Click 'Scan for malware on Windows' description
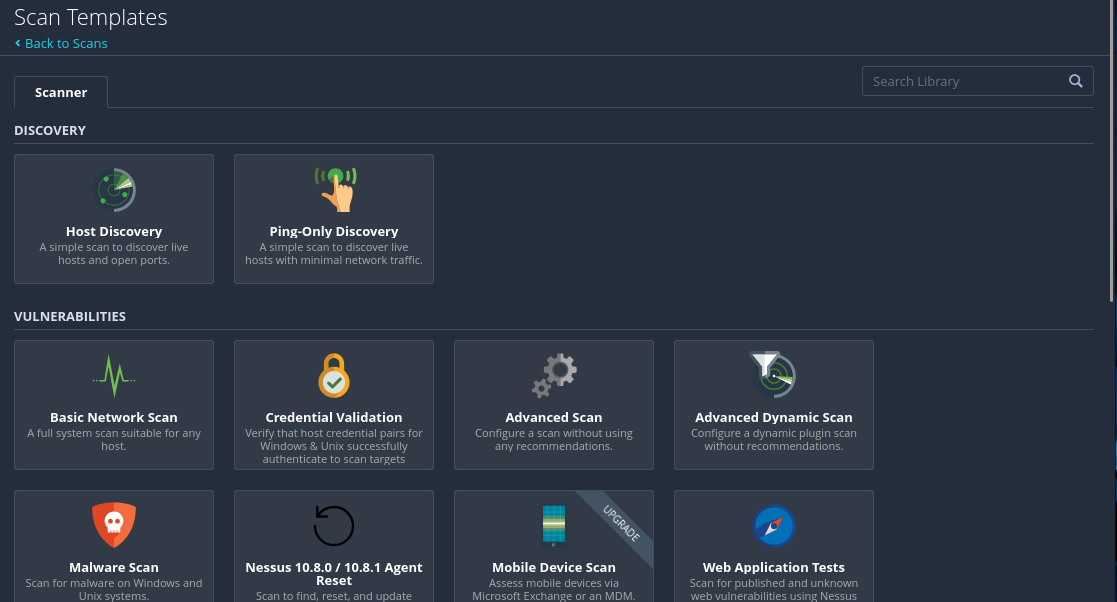Viewport: 1117px width, 602px height. click(114, 589)
